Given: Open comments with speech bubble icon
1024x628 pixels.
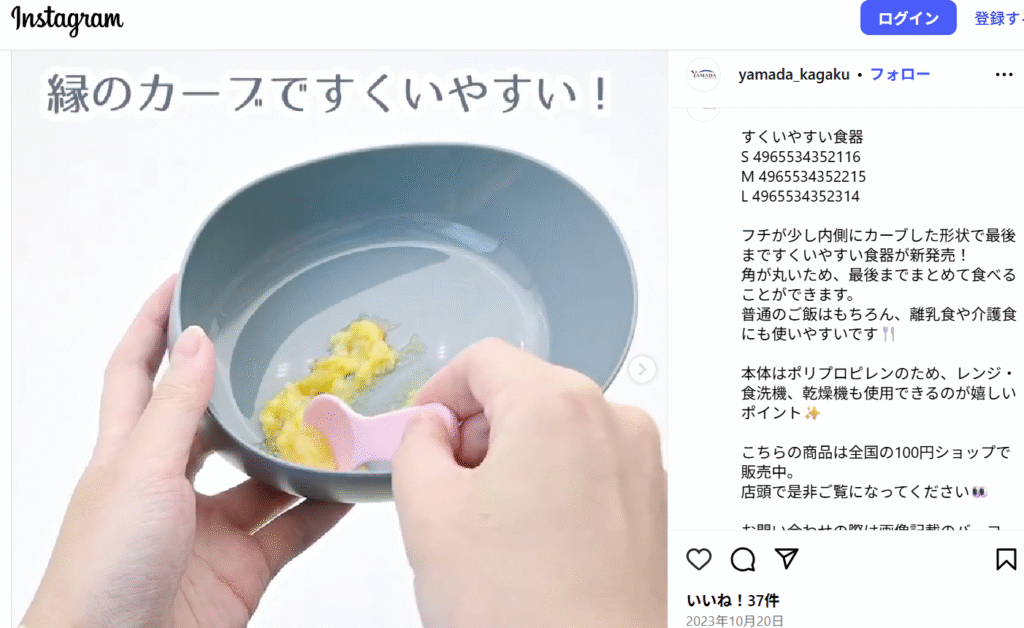Looking at the screenshot, I should pos(743,559).
